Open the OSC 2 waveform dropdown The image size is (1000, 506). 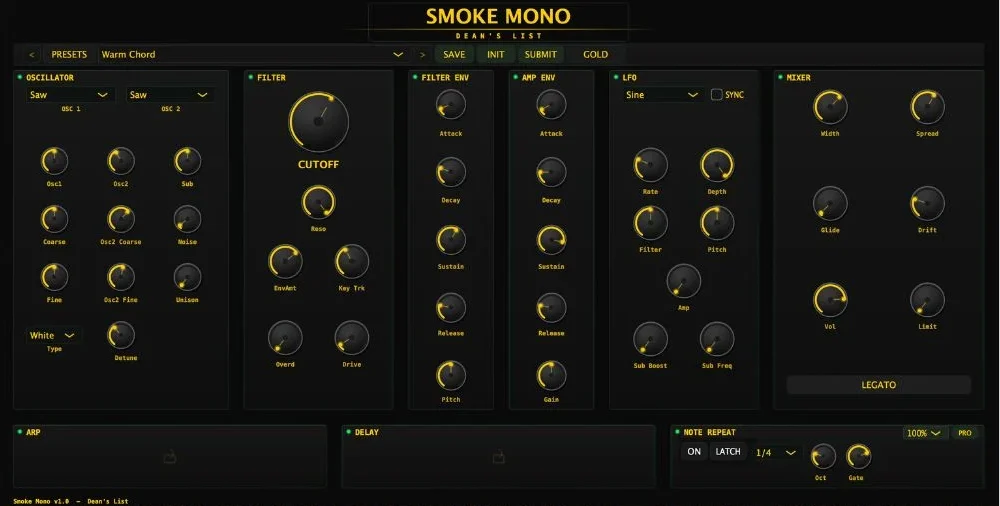(x=170, y=95)
